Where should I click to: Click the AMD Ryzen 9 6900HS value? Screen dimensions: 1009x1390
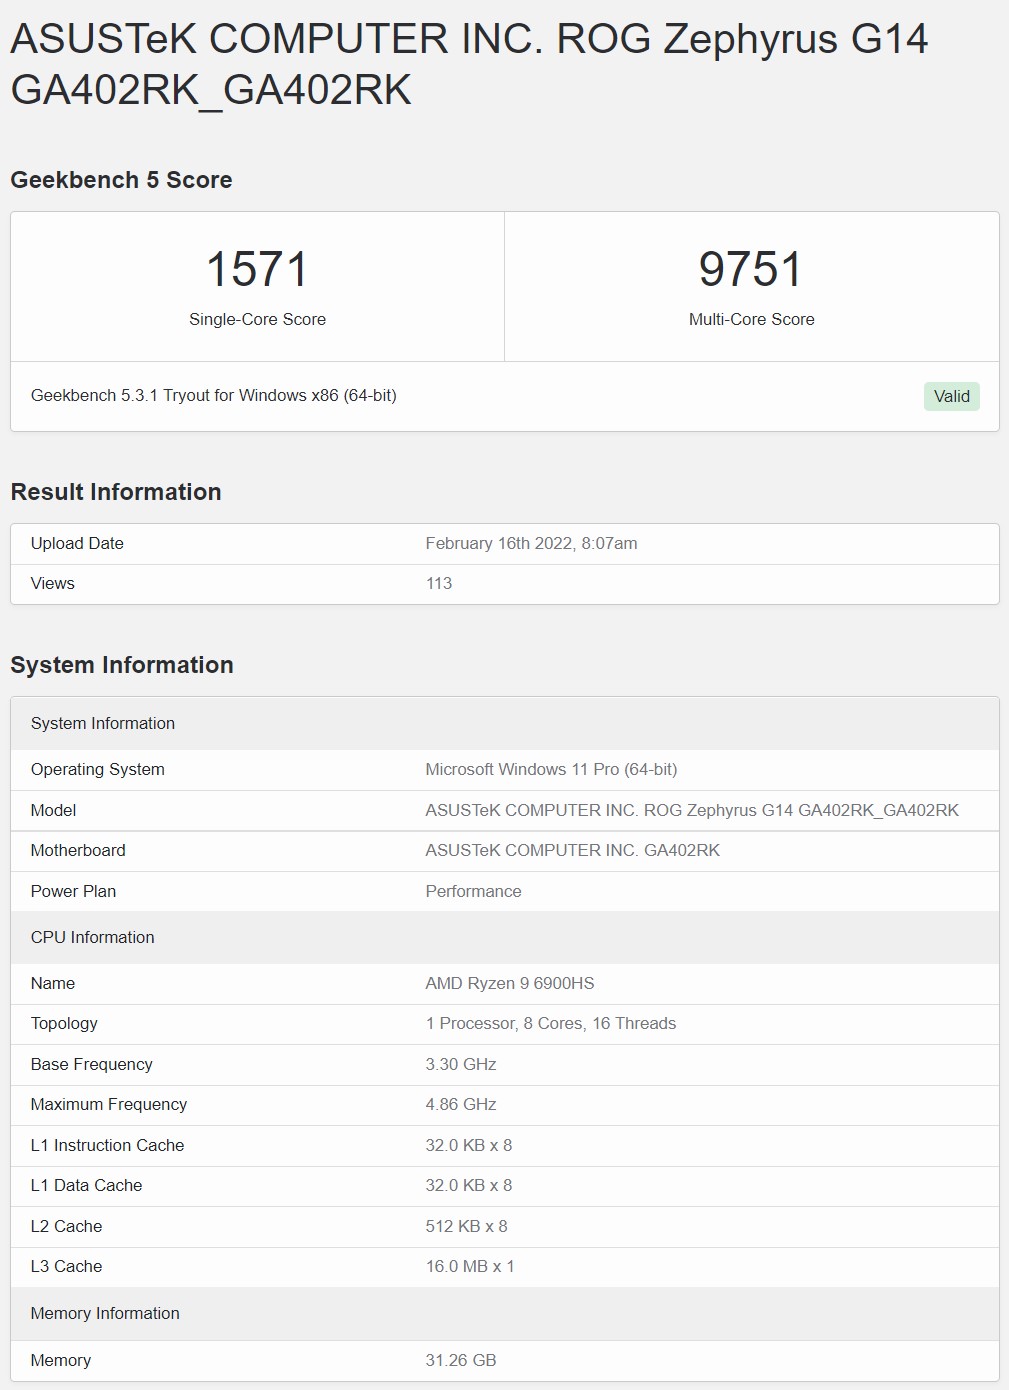click(x=510, y=983)
